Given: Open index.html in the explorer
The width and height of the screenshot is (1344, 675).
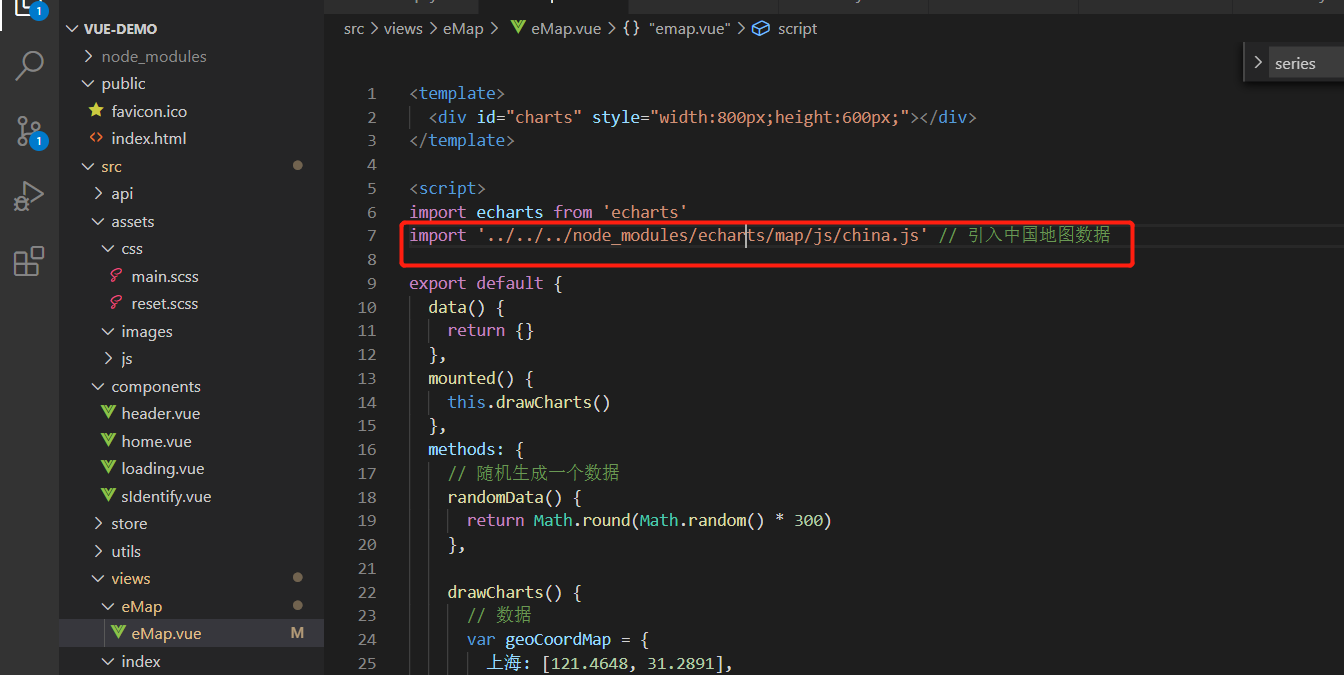Looking at the screenshot, I should (149, 138).
